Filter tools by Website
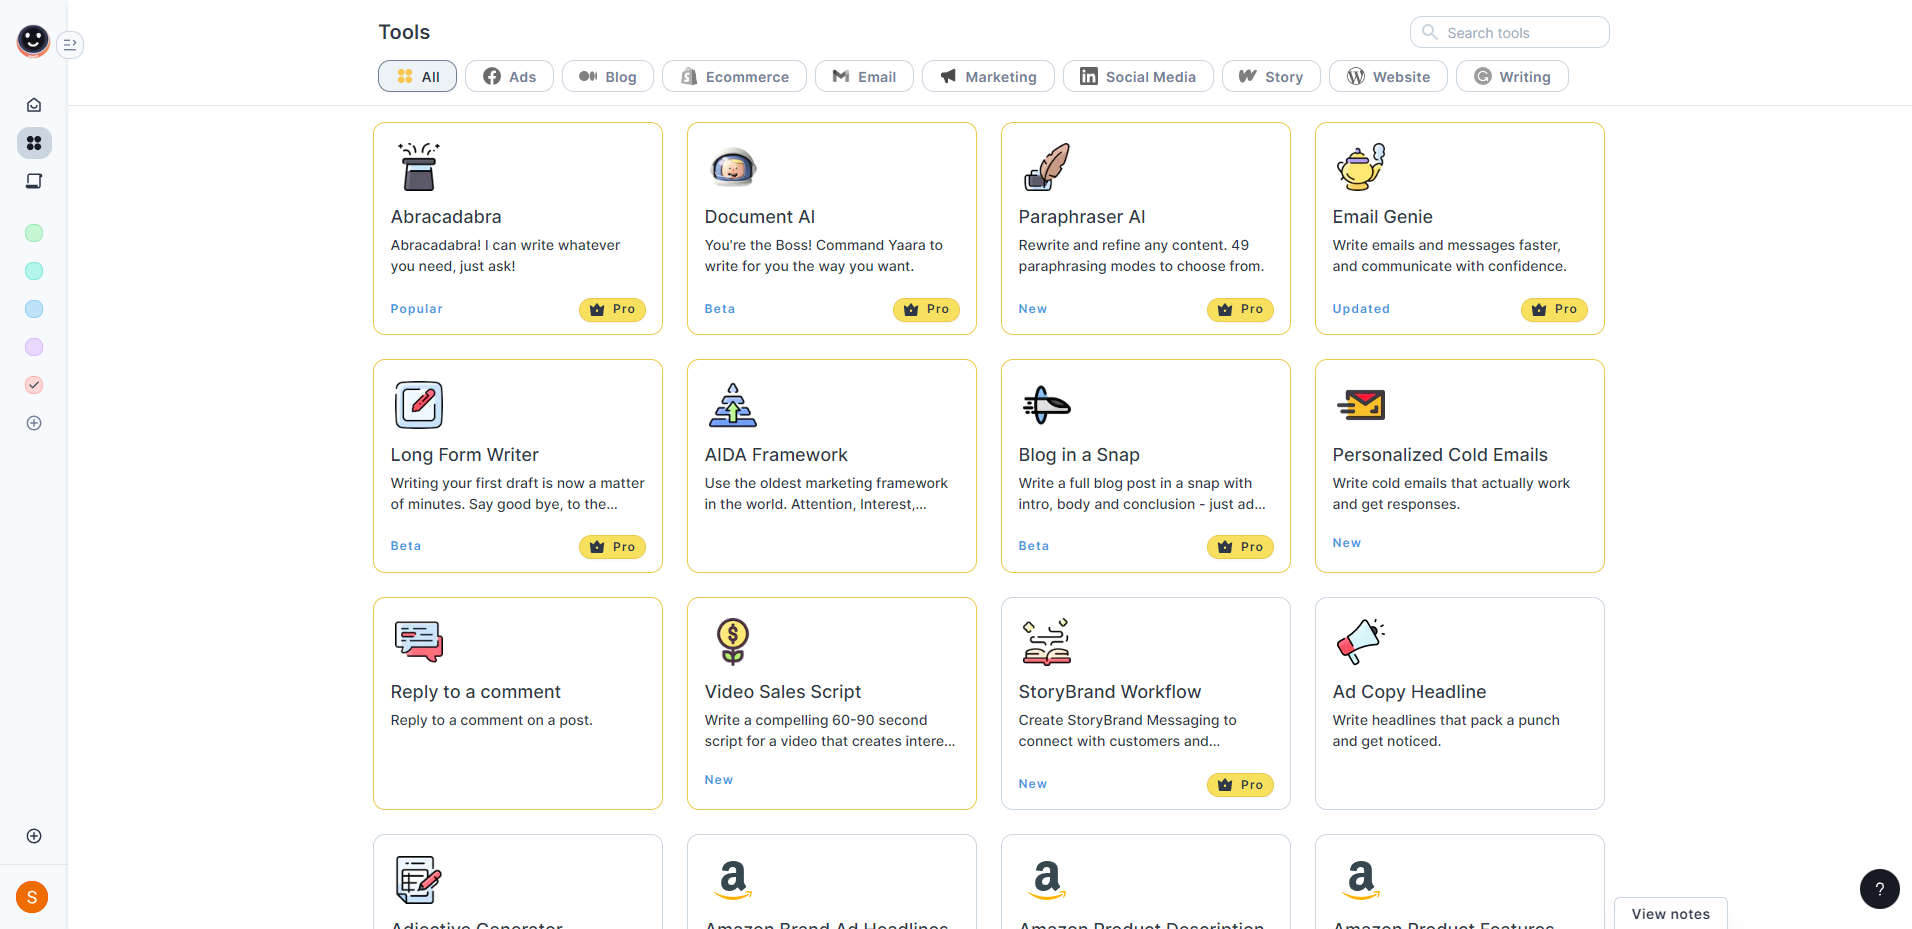1912x929 pixels. (x=1388, y=76)
